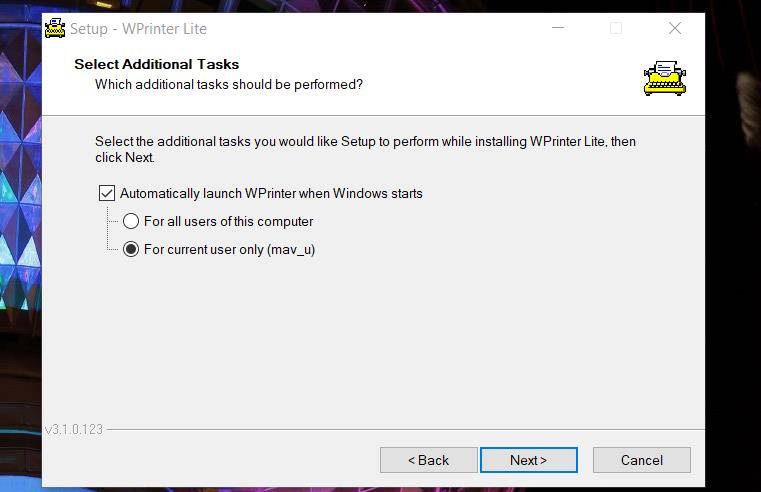Image resolution: width=761 pixels, height=492 pixels.
Task: Close the WPrinter Lite setup window
Action: point(675,29)
